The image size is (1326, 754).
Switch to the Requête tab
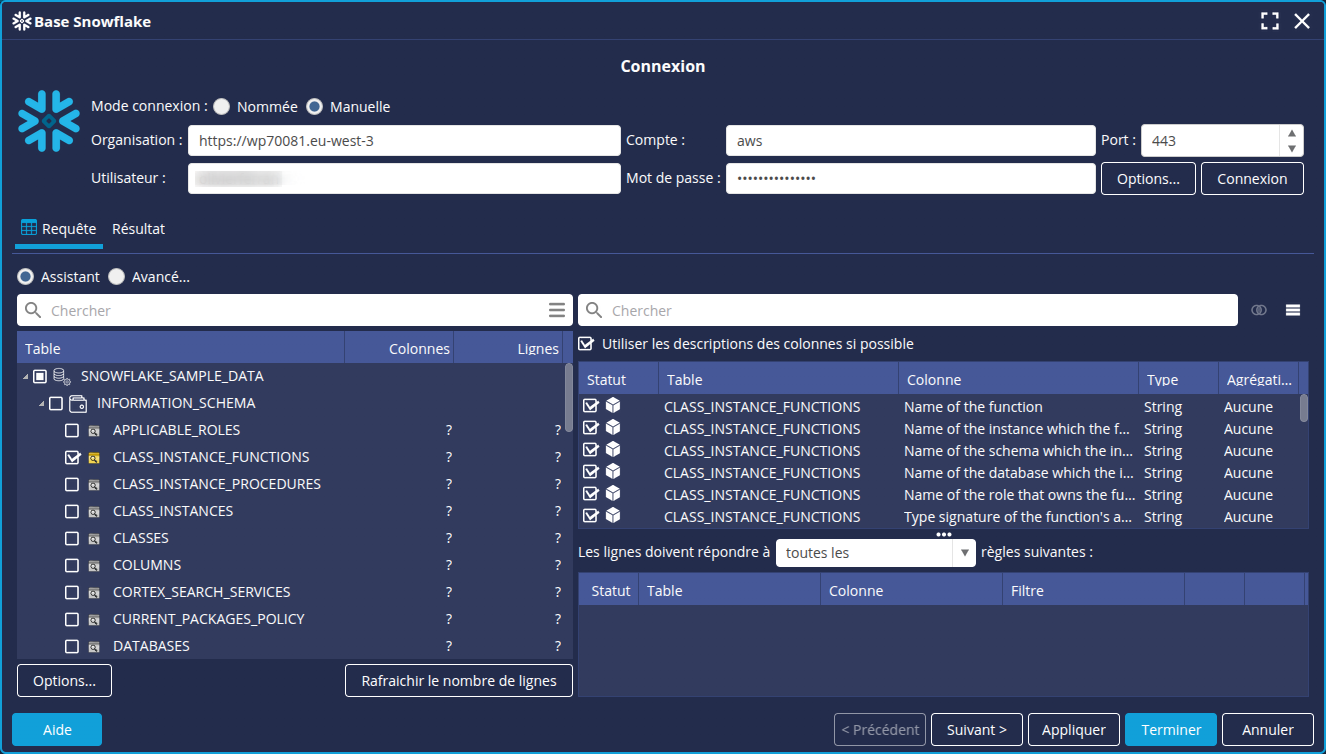[x=59, y=229]
